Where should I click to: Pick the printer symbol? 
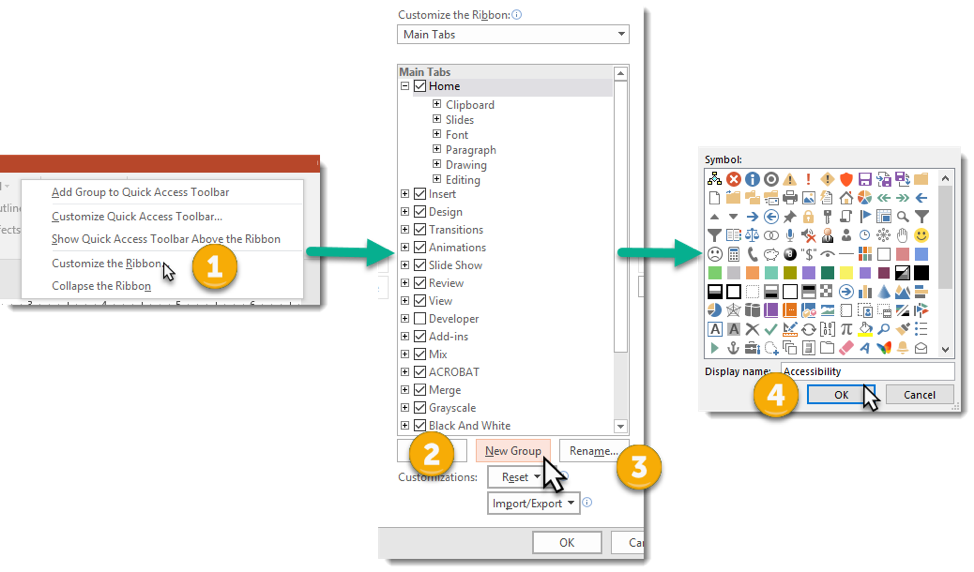pos(790,197)
